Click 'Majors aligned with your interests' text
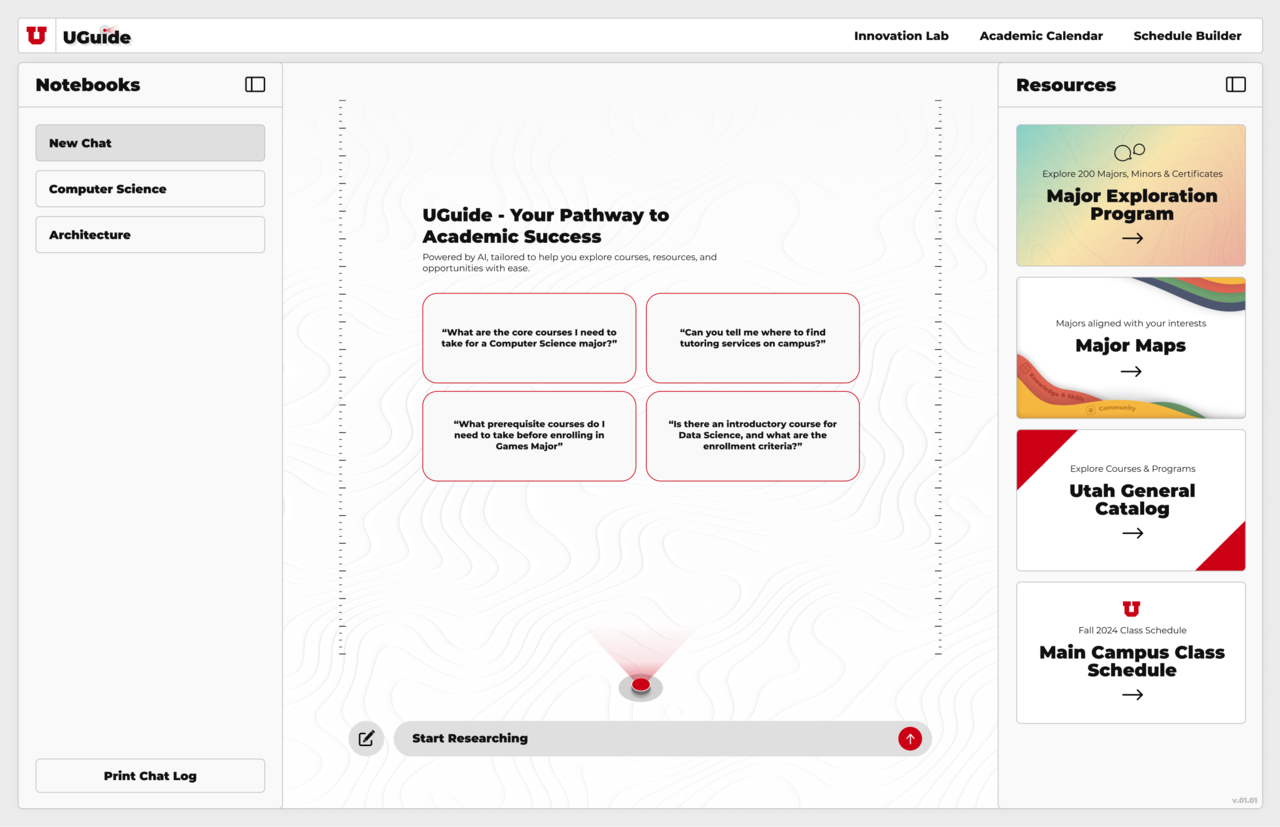This screenshot has height=827, width=1280. 1131,323
